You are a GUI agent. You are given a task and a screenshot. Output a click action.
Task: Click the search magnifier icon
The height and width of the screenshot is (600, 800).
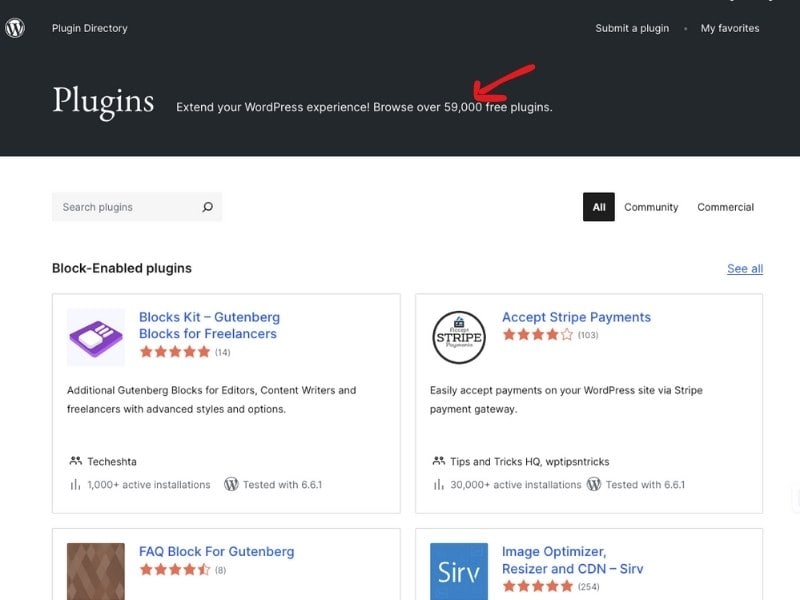click(x=208, y=207)
